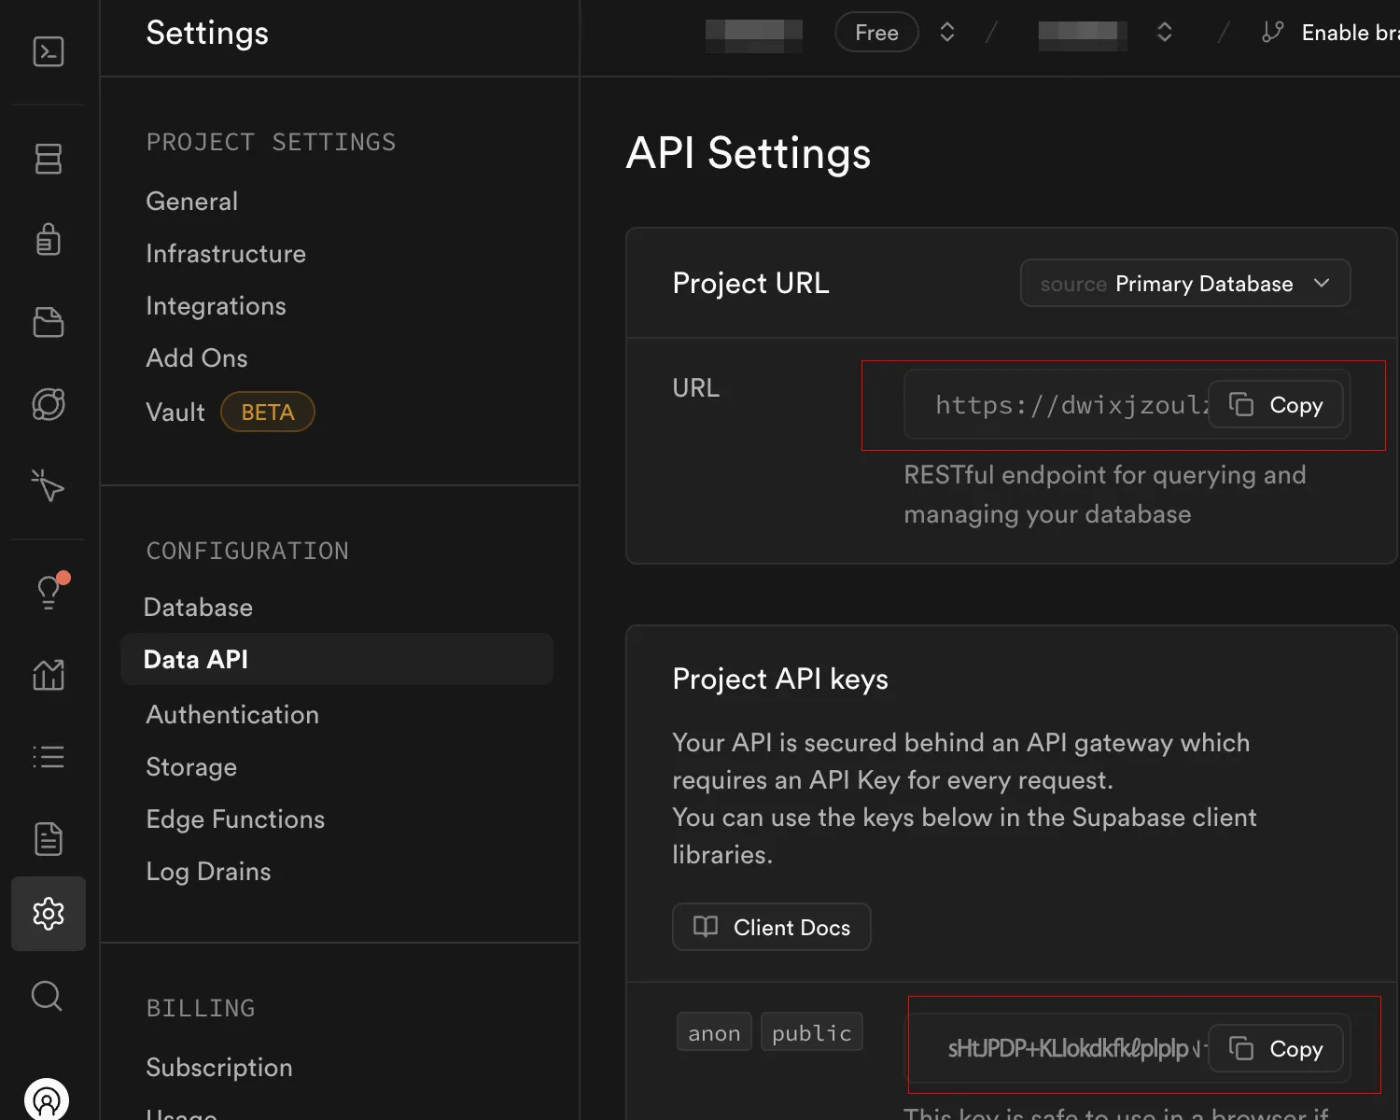This screenshot has width=1400, height=1120.
Task: Click the project URL text field
Action: click(x=1056, y=404)
